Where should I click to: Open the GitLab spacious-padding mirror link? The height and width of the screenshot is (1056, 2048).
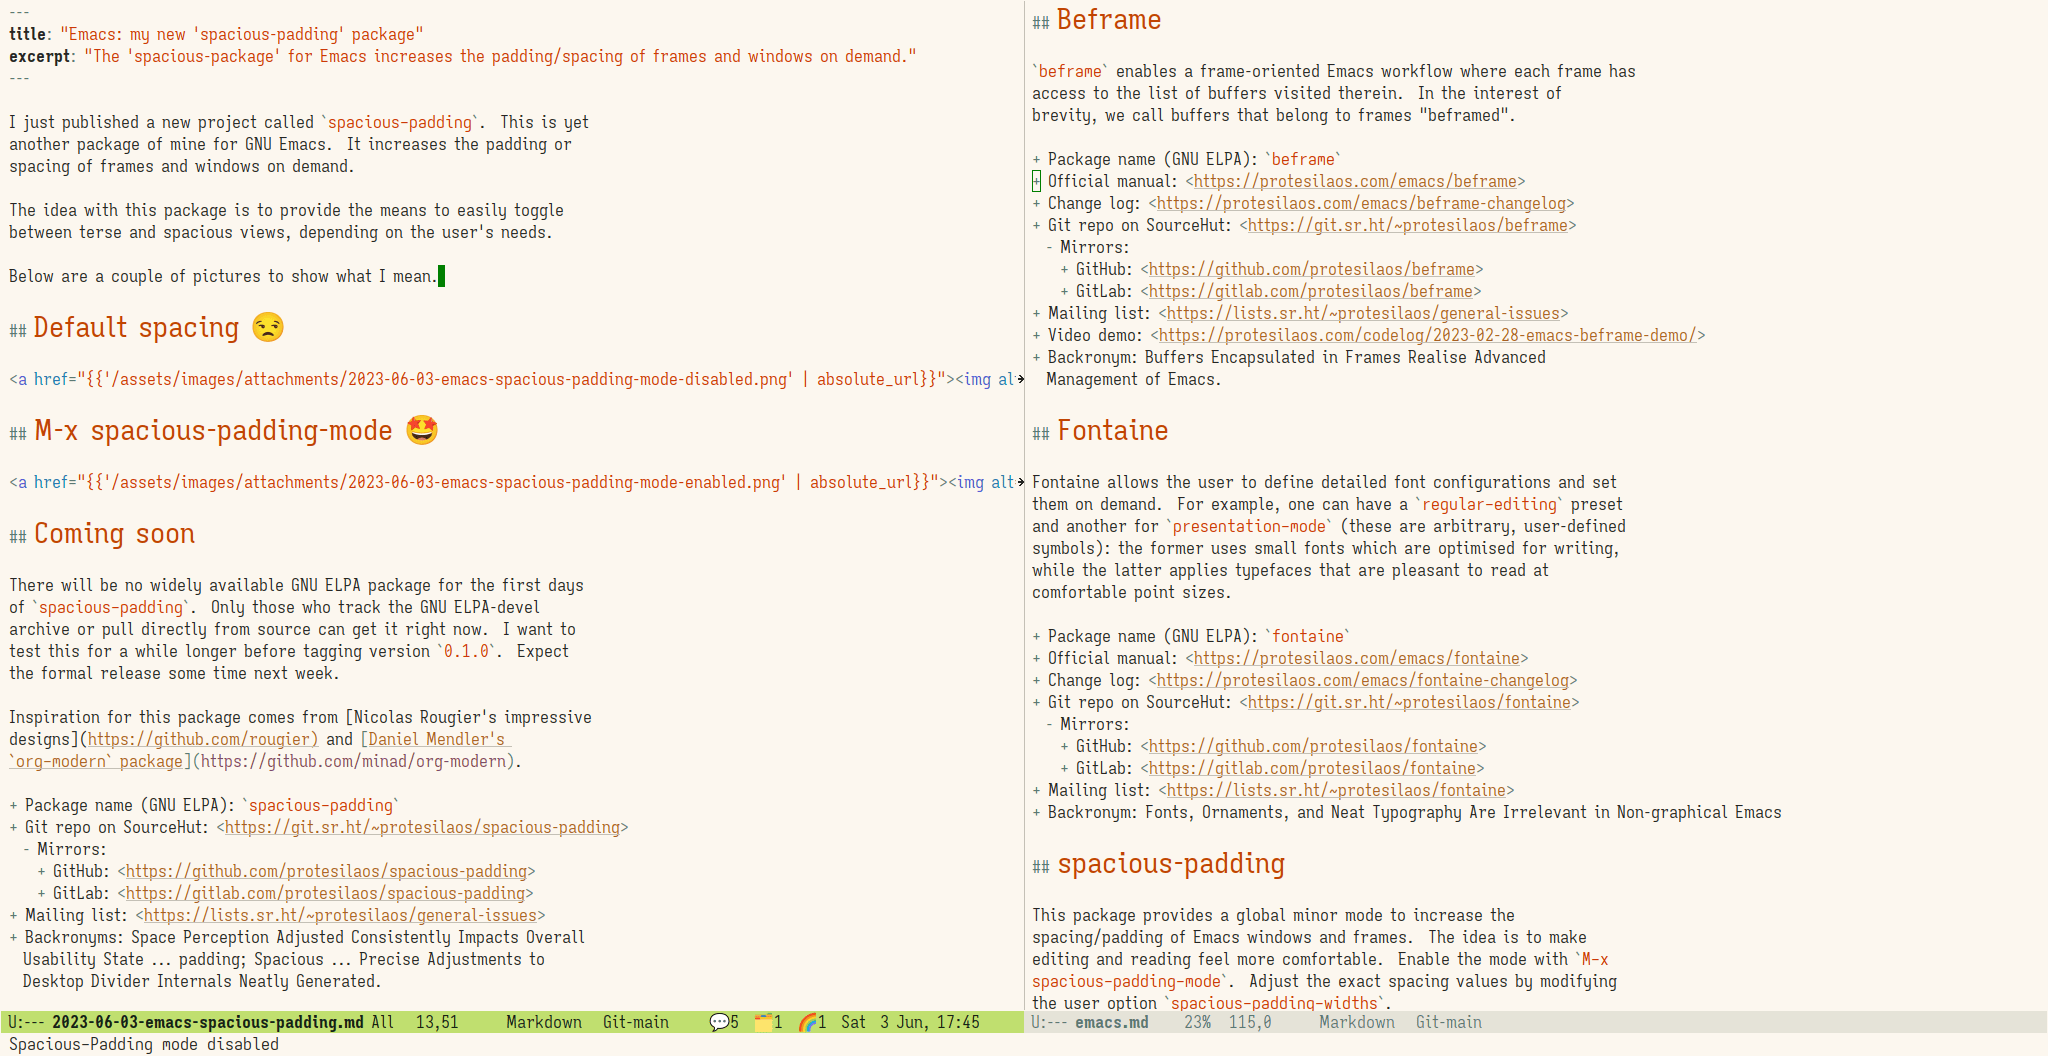(x=325, y=893)
